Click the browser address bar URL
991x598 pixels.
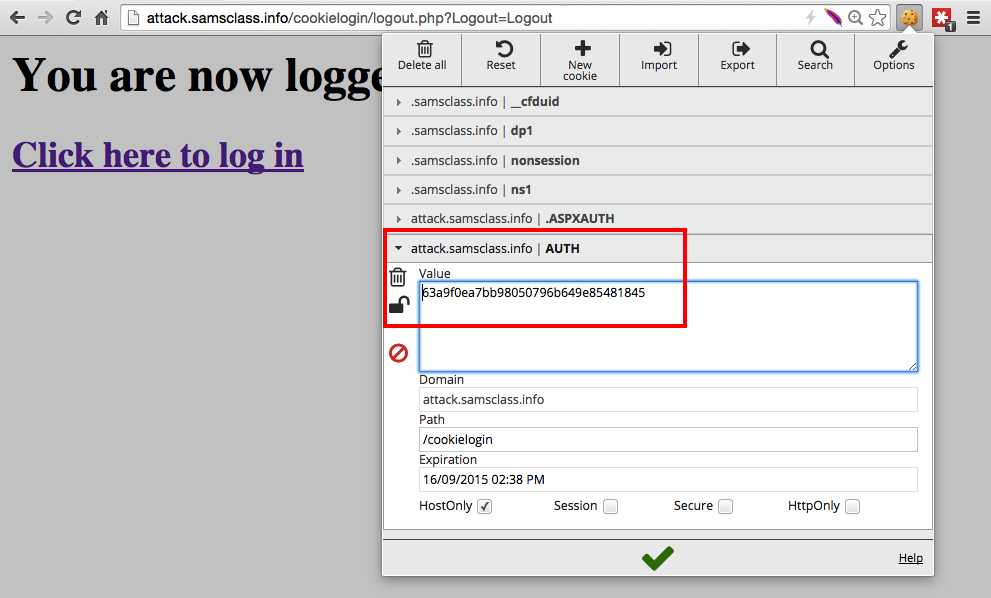tap(350, 18)
